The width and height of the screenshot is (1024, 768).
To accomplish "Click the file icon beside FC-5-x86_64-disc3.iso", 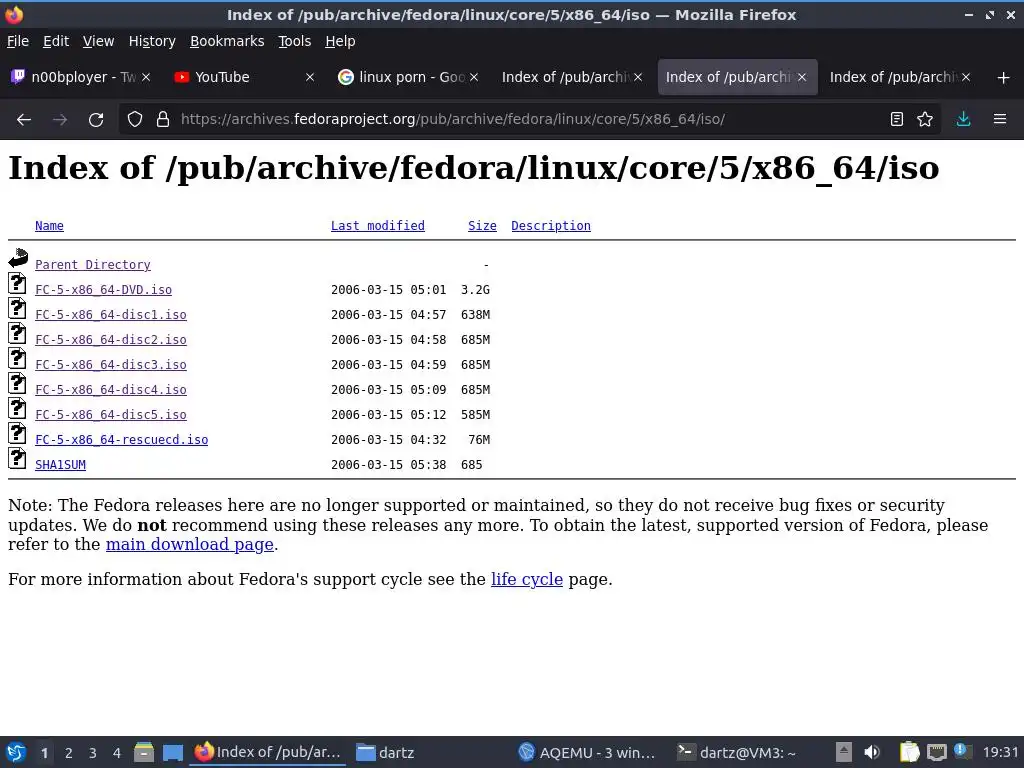I will pyautogui.click(x=17, y=359).
